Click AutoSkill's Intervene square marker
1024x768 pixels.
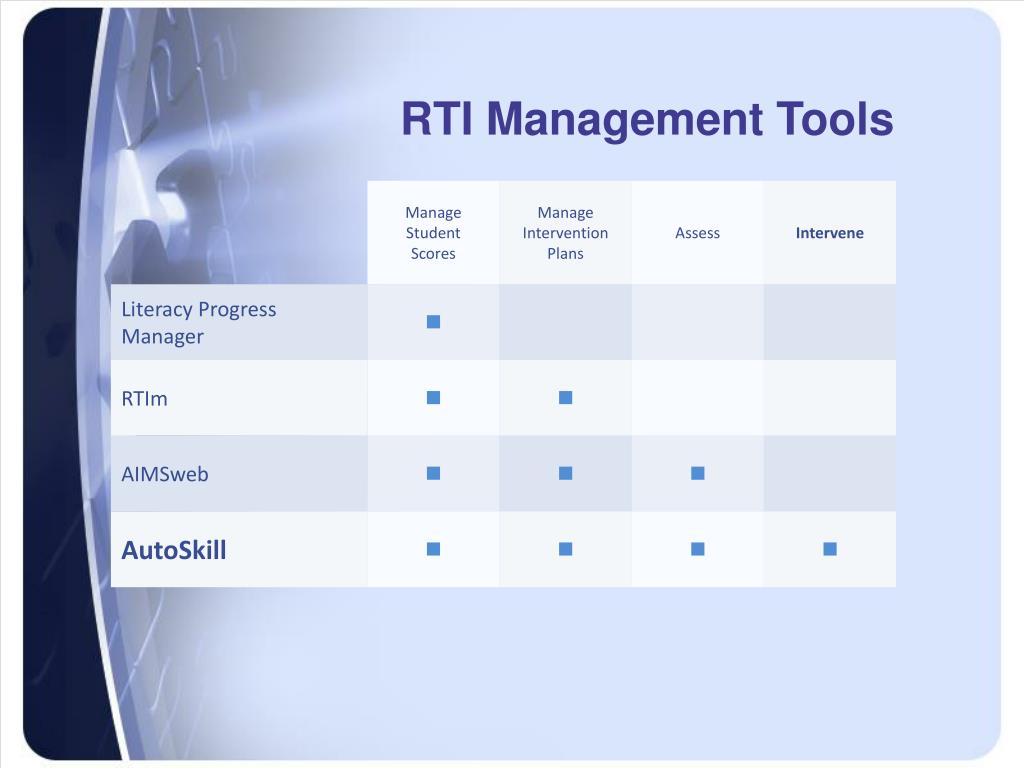point(830,549)
